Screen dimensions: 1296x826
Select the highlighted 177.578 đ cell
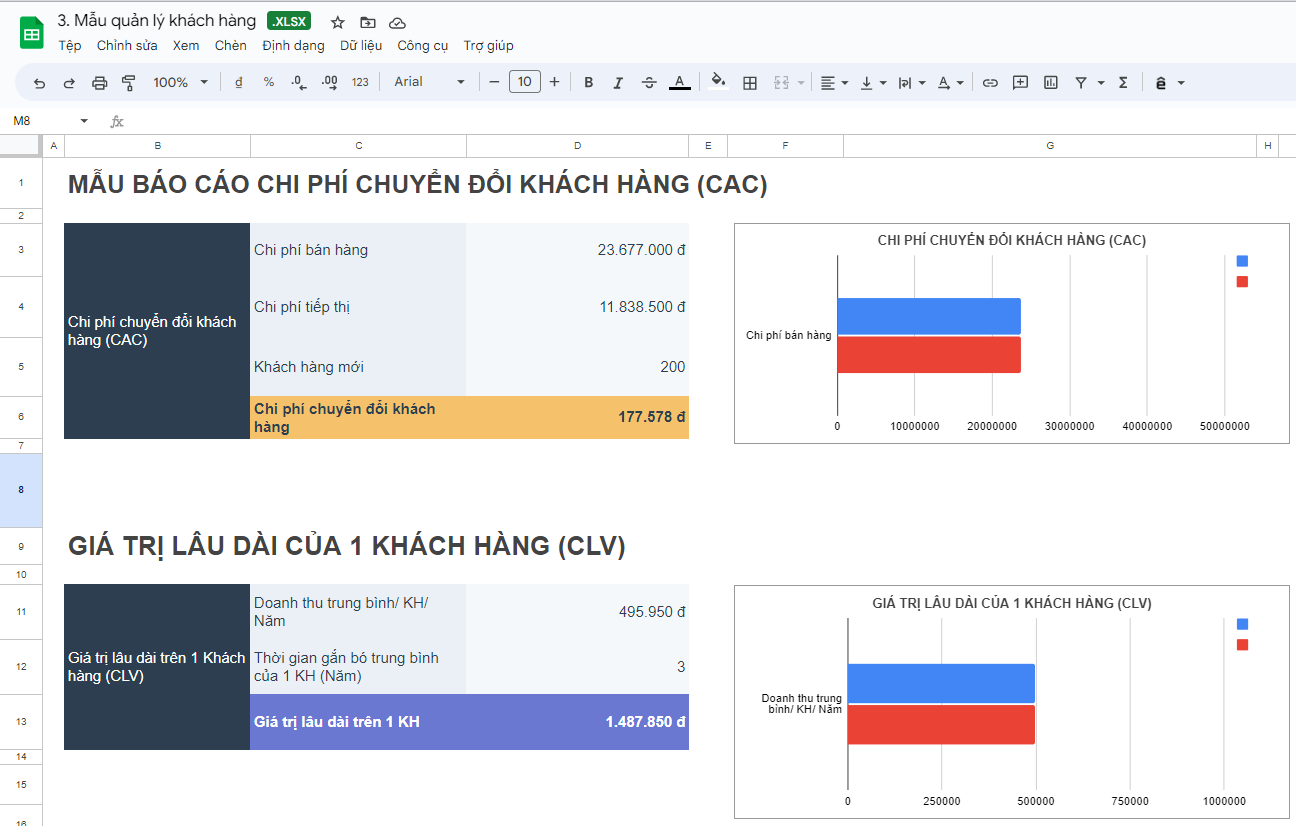[x=577, y=417]
